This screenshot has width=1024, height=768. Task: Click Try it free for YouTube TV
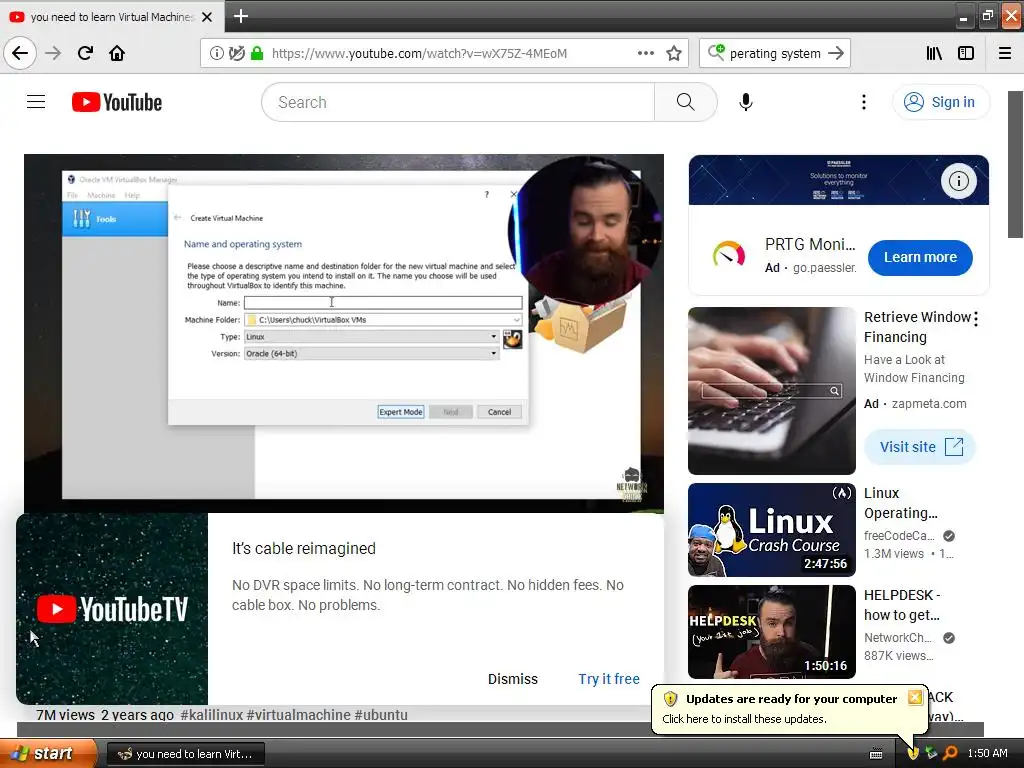click(x=609, y=679)
